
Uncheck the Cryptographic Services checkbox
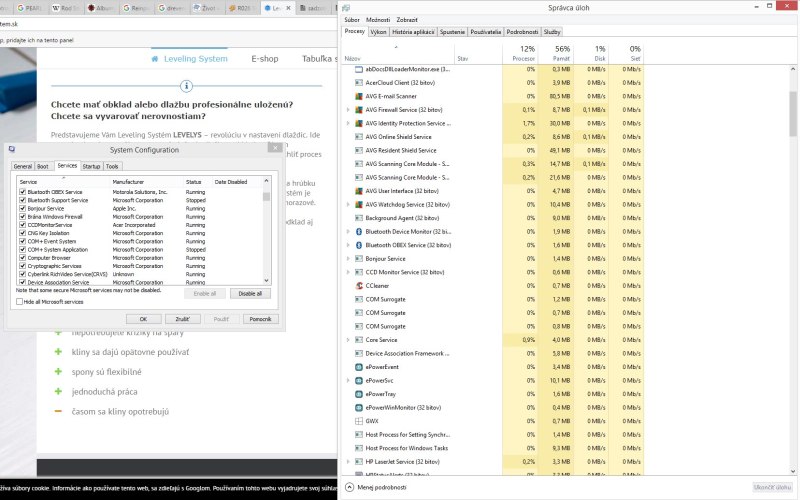pyautogui.click(x=22, y=266)
